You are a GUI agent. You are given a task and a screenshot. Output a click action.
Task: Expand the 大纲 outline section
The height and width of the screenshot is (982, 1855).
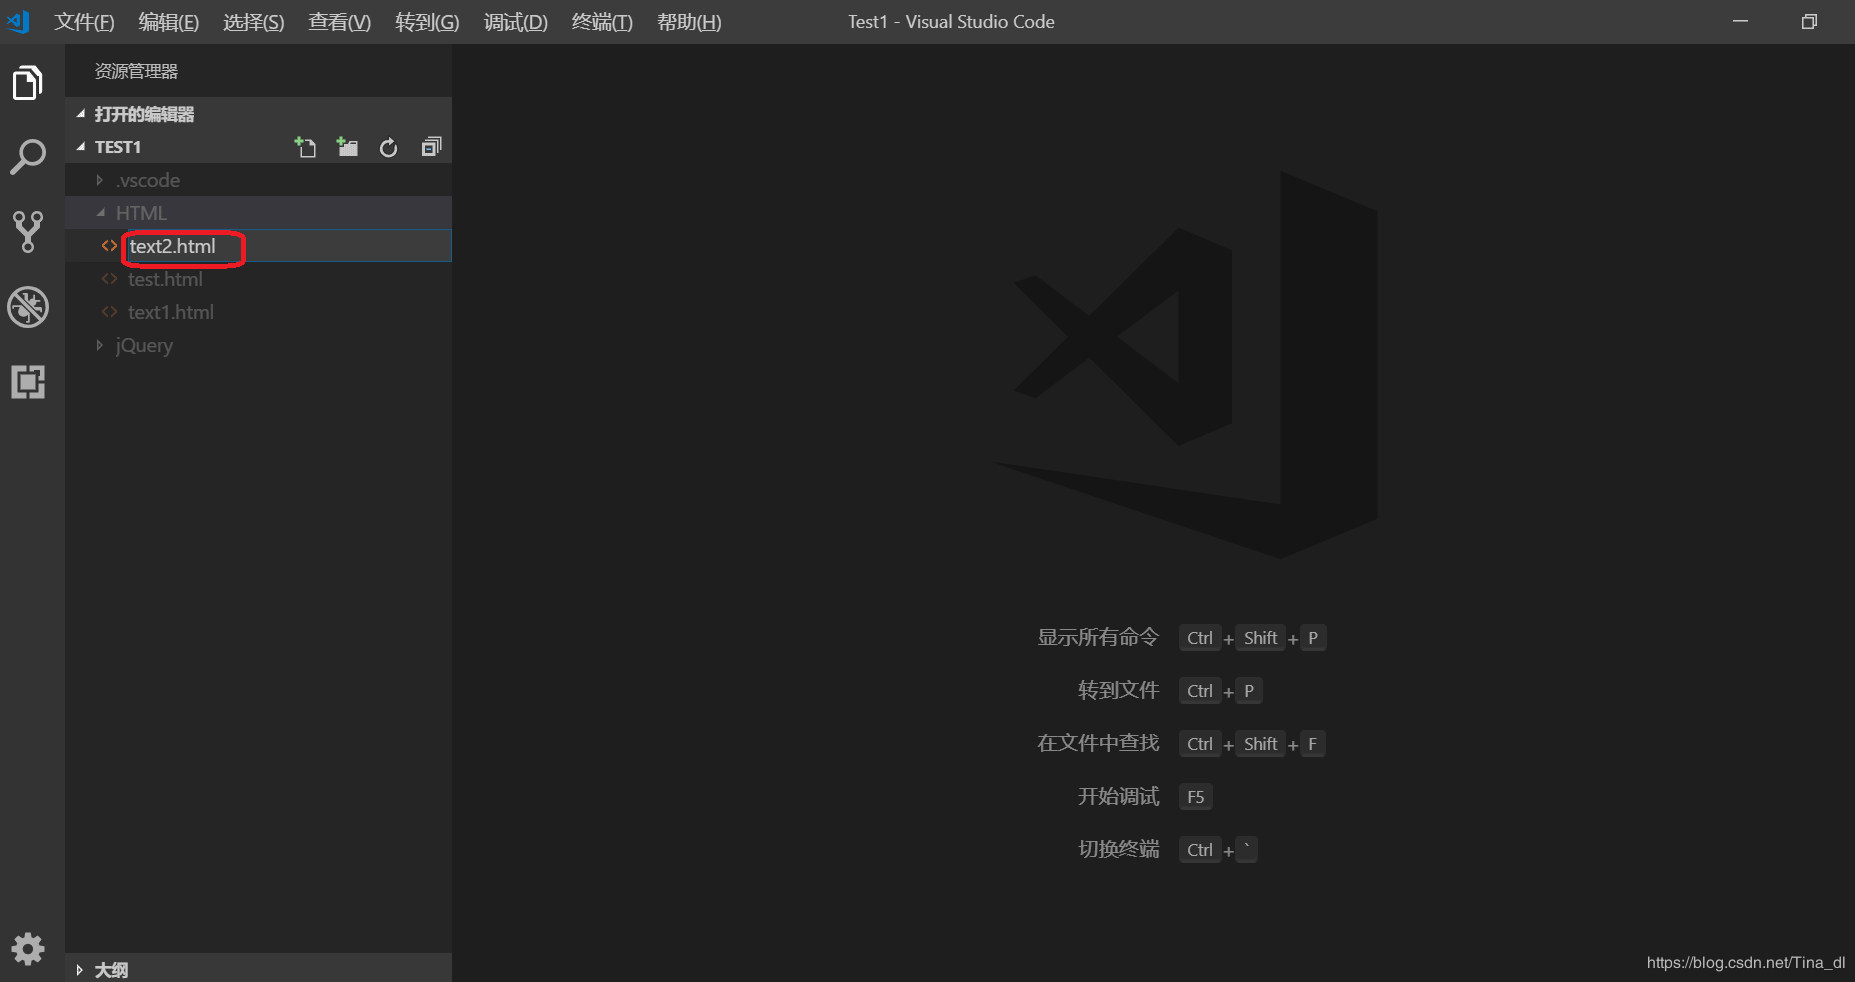[111, 970]
